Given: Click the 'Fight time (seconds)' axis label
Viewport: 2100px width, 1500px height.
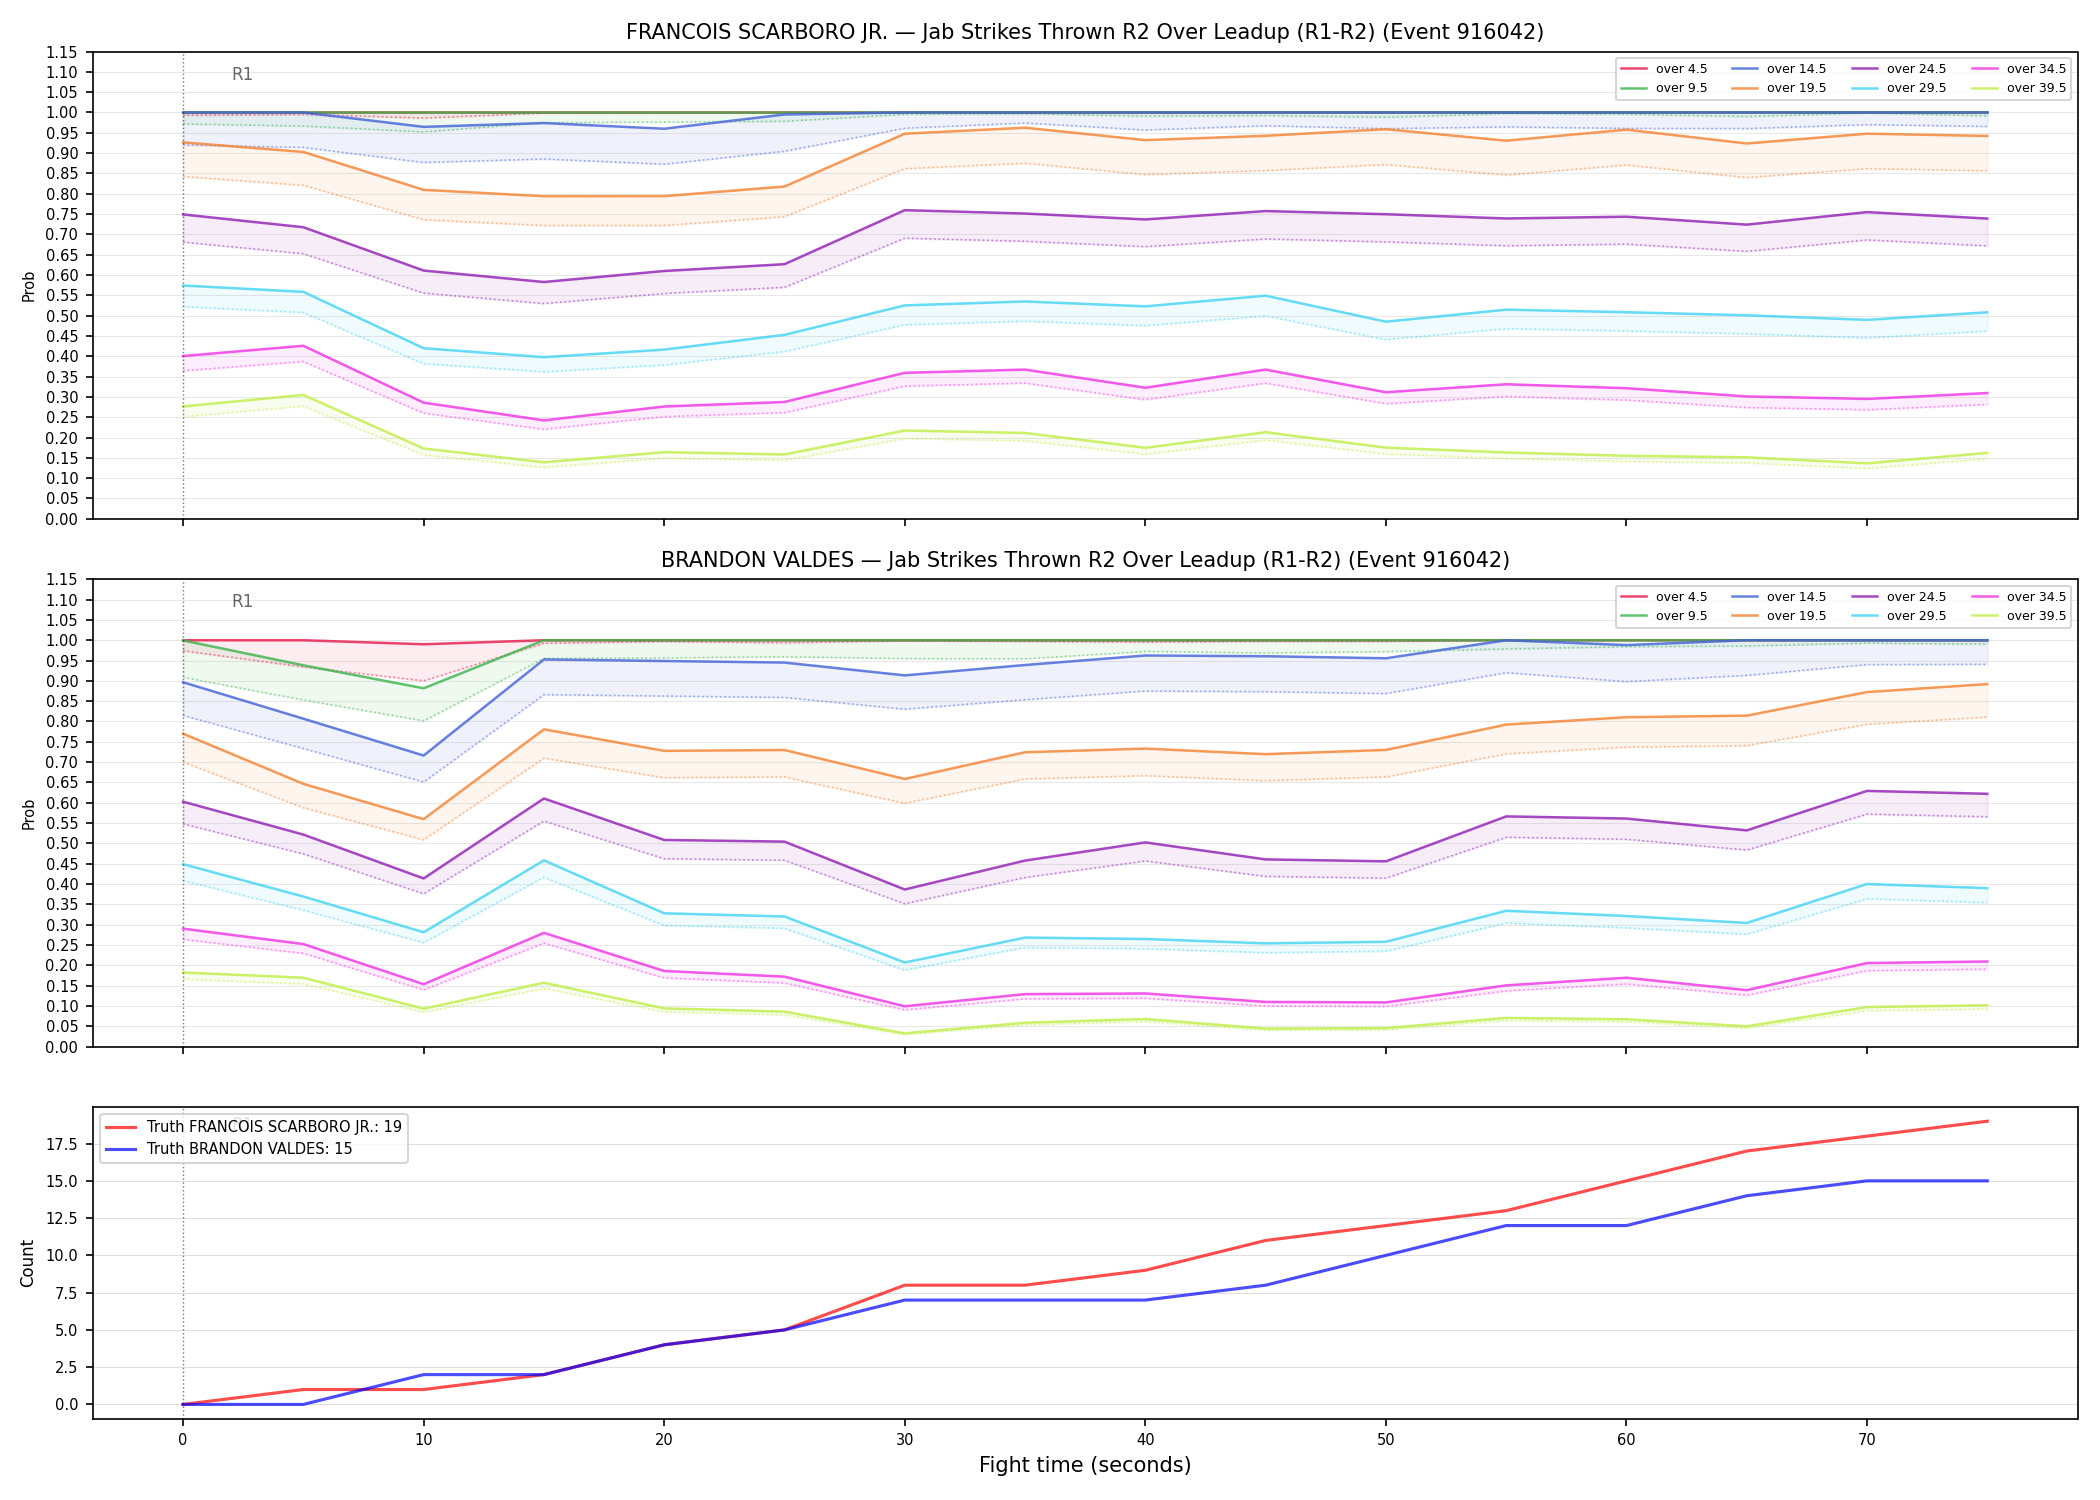Looking at the screenshot, I should click(x=1085, y=1465).
